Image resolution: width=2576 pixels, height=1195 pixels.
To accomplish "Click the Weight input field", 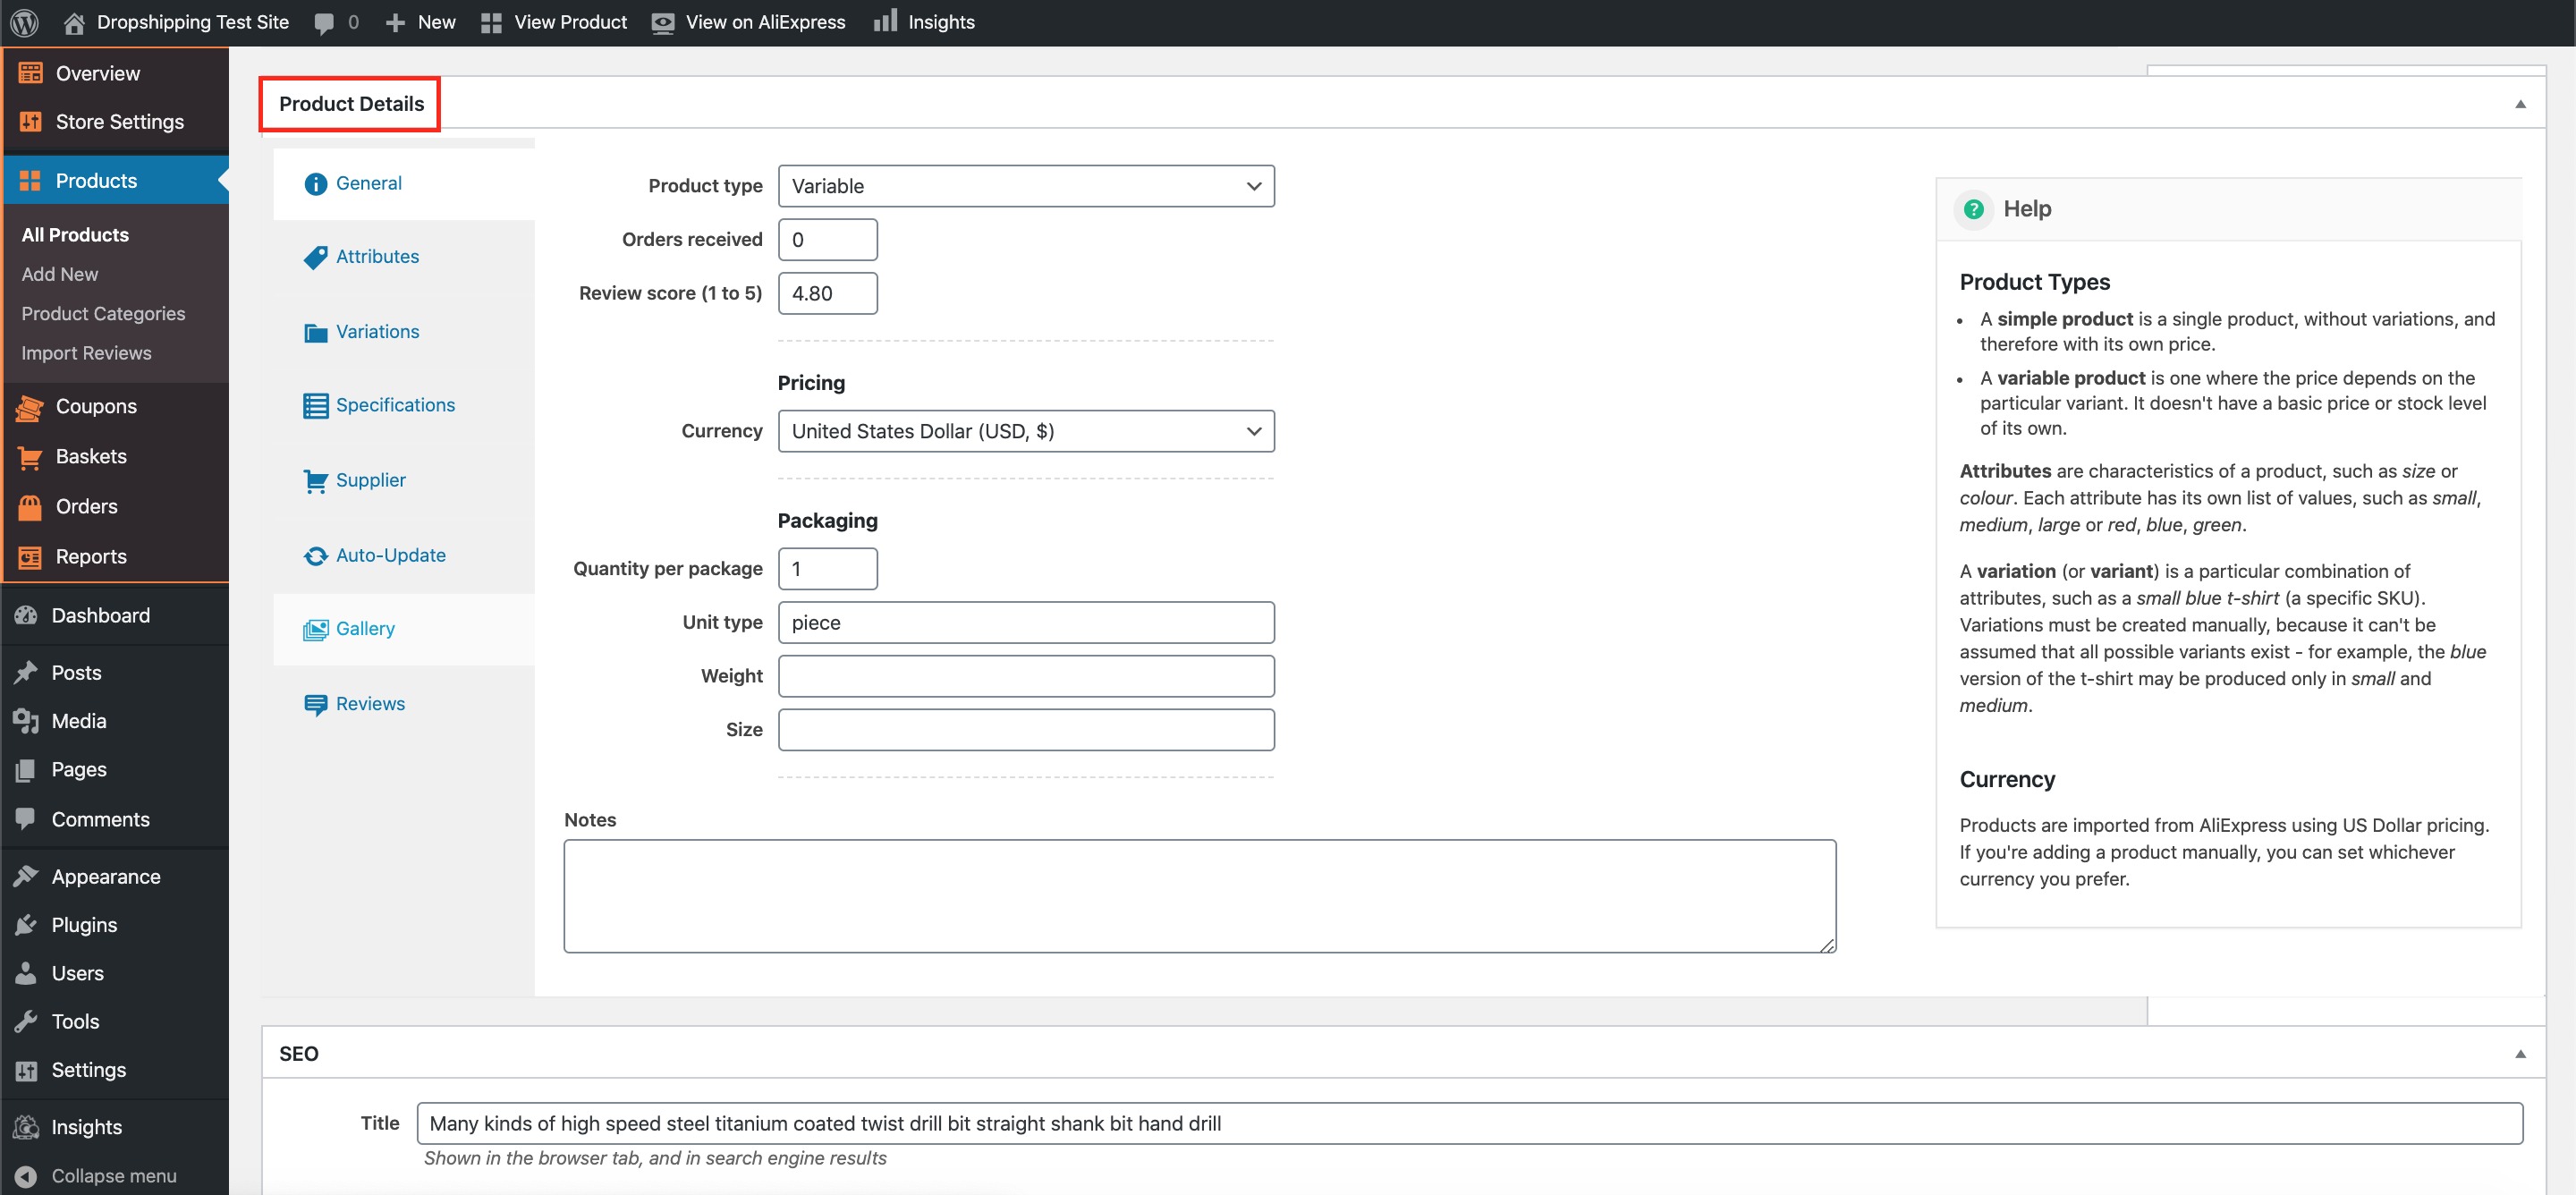I will click(x=1025, y=676).
